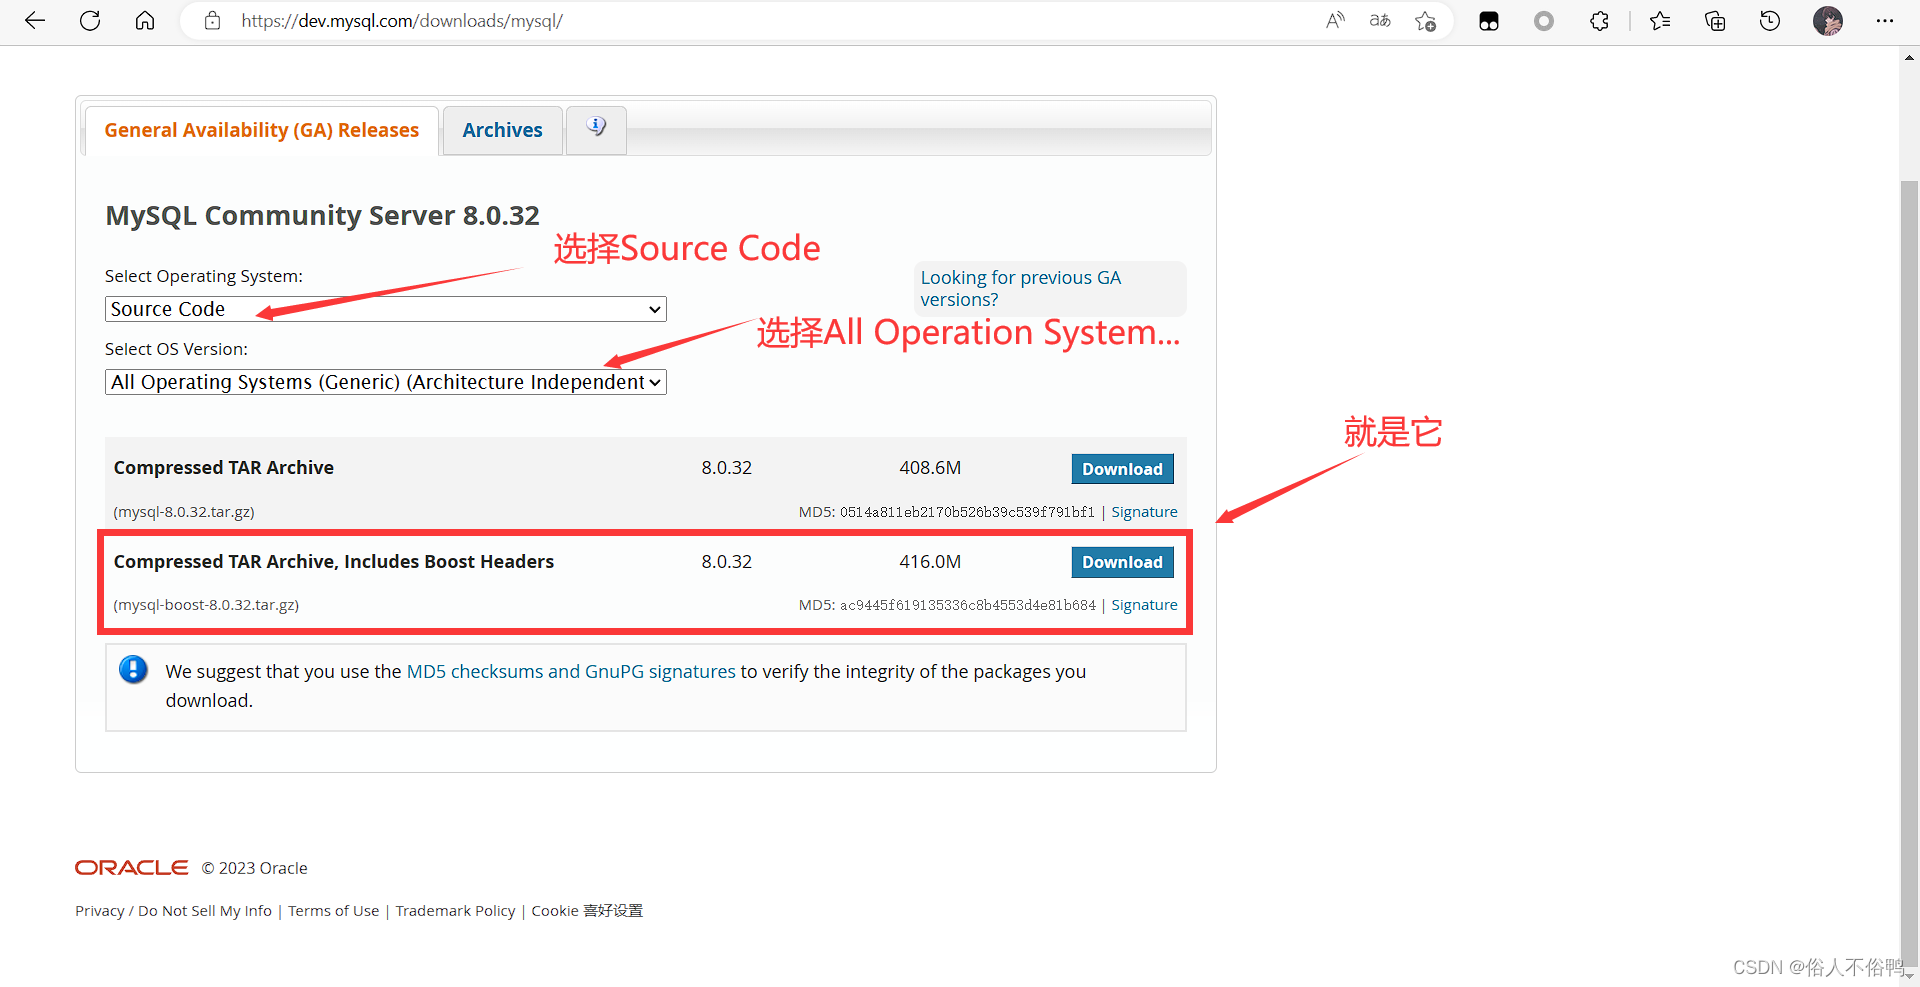The height and width of the screenshot is (987, 1920).
Task: Open browser settings and more menu
Action: (1885, 21)
